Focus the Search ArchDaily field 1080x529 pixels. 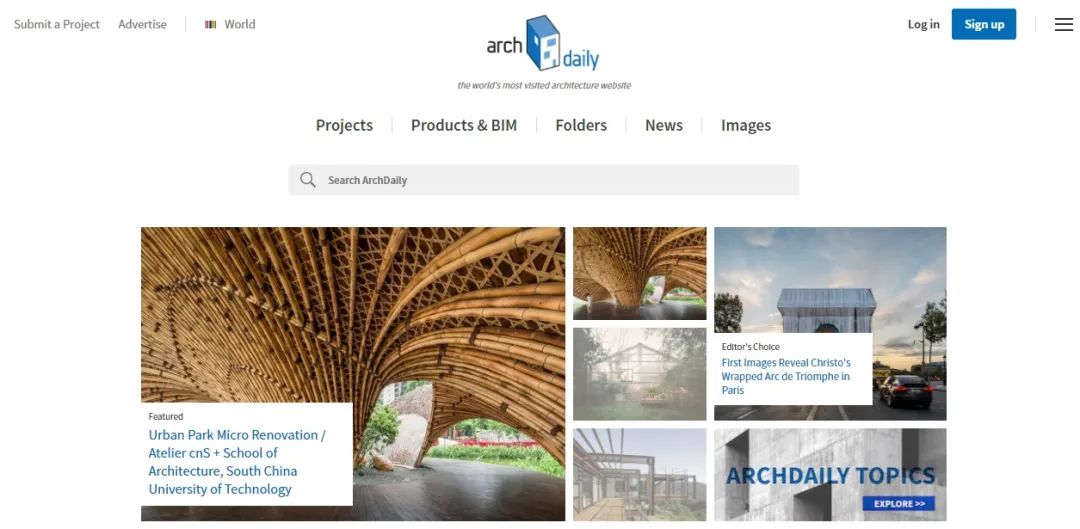point(543,180)
